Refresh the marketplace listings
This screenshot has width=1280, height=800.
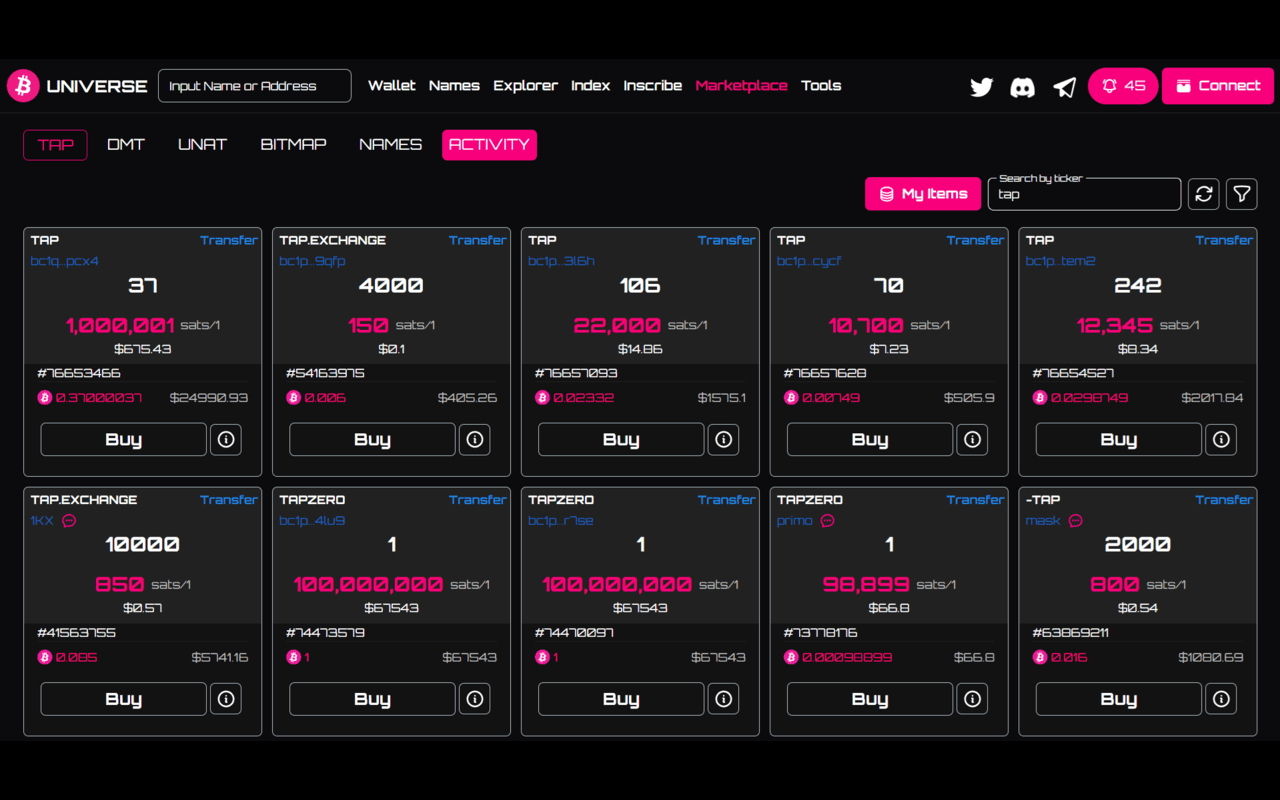tap(1203, 193)
